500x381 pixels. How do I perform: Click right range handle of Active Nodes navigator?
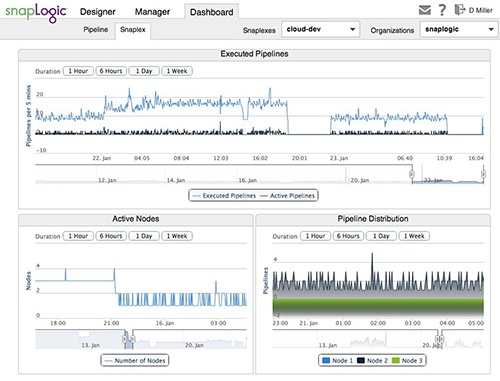[x=132, y=339]
